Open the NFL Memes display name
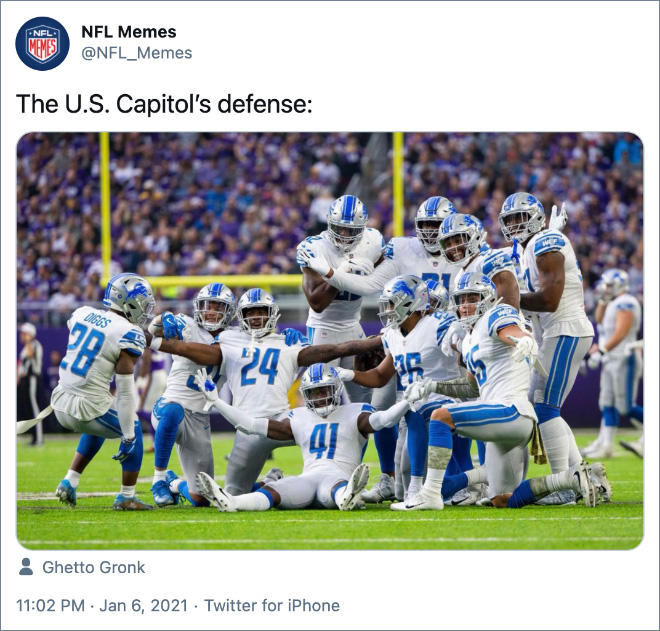Image resolution: width=660 pixels, height=631 pixels. tap(129, 32)
